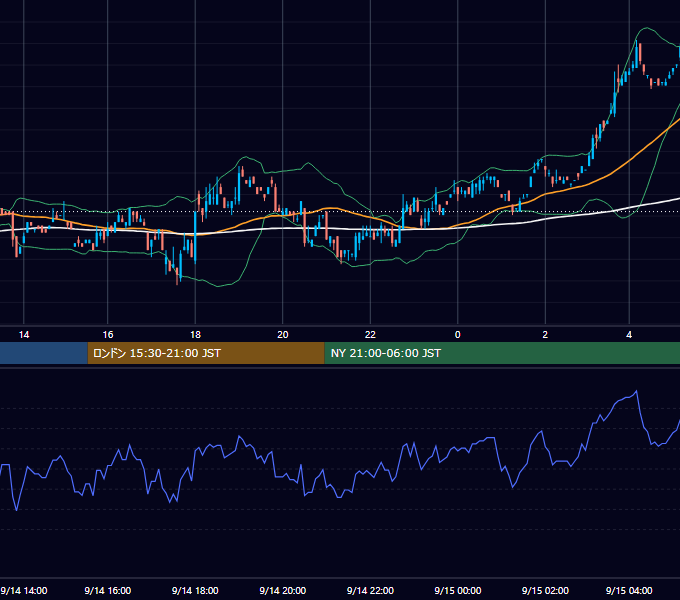Select the 20 hour label on price chart axis
Image resolution: width=680 pixels, height=600 pixels.
pos(283,335)
